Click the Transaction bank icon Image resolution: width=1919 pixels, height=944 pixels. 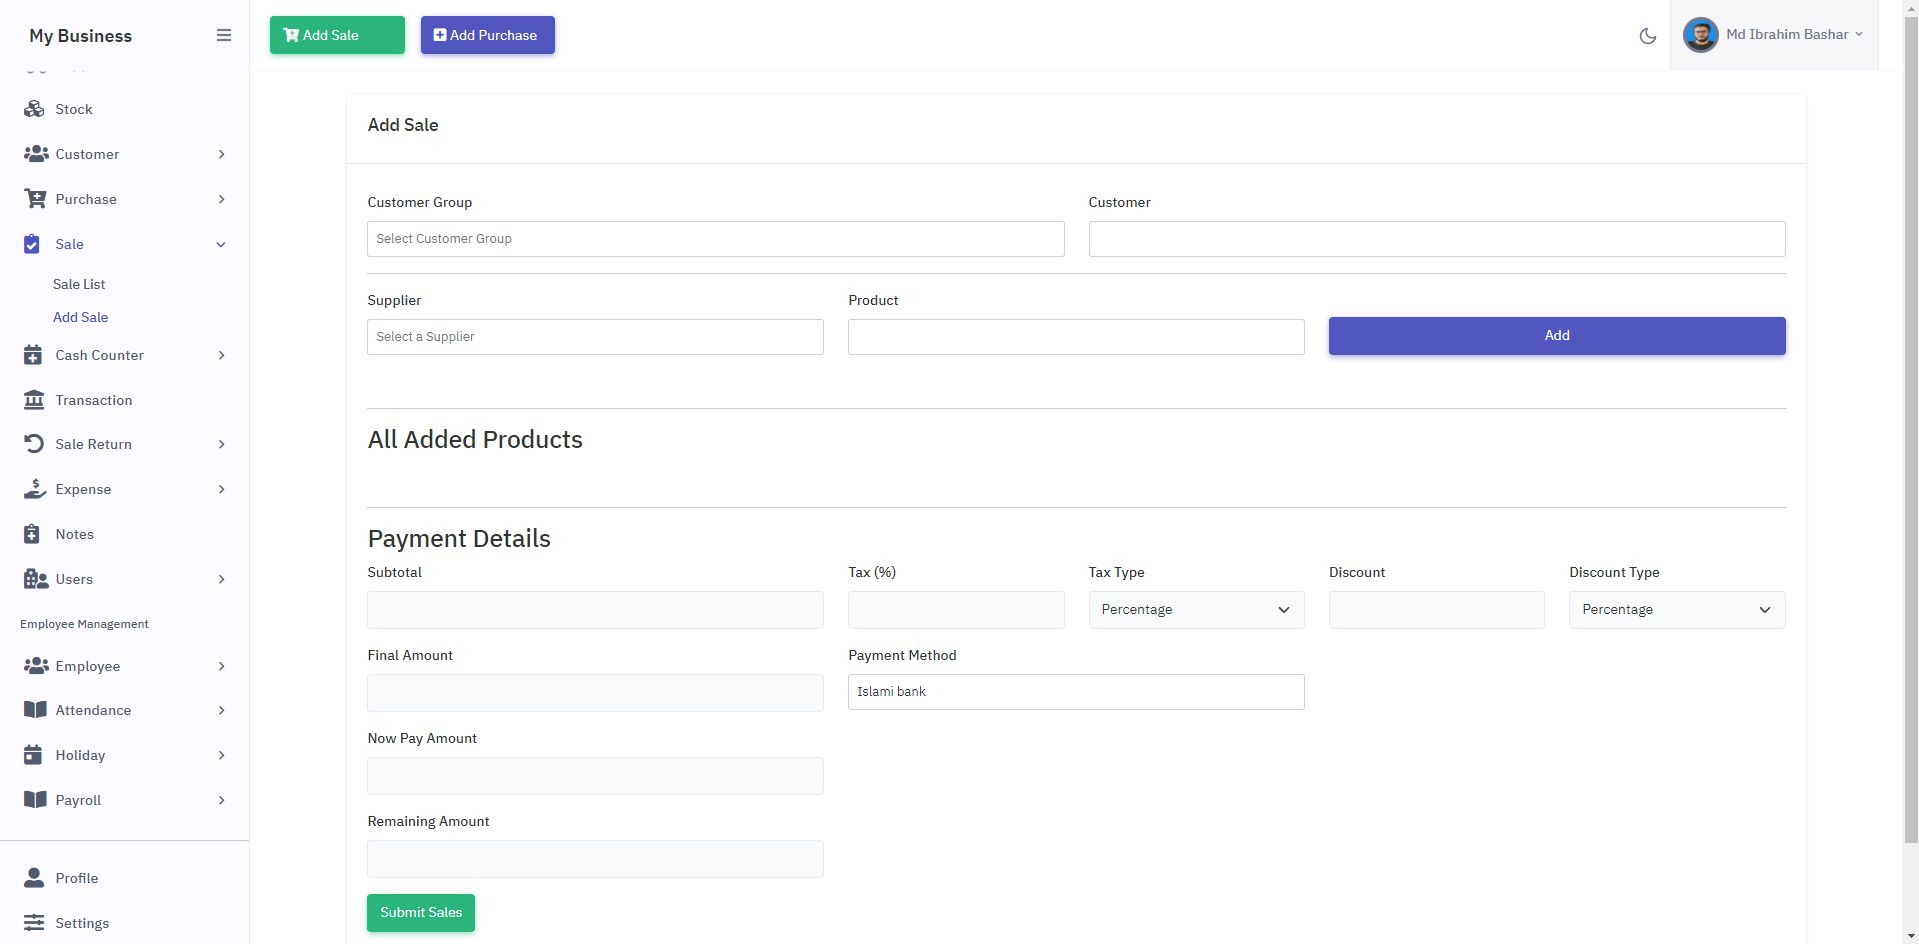pos(34,400)
